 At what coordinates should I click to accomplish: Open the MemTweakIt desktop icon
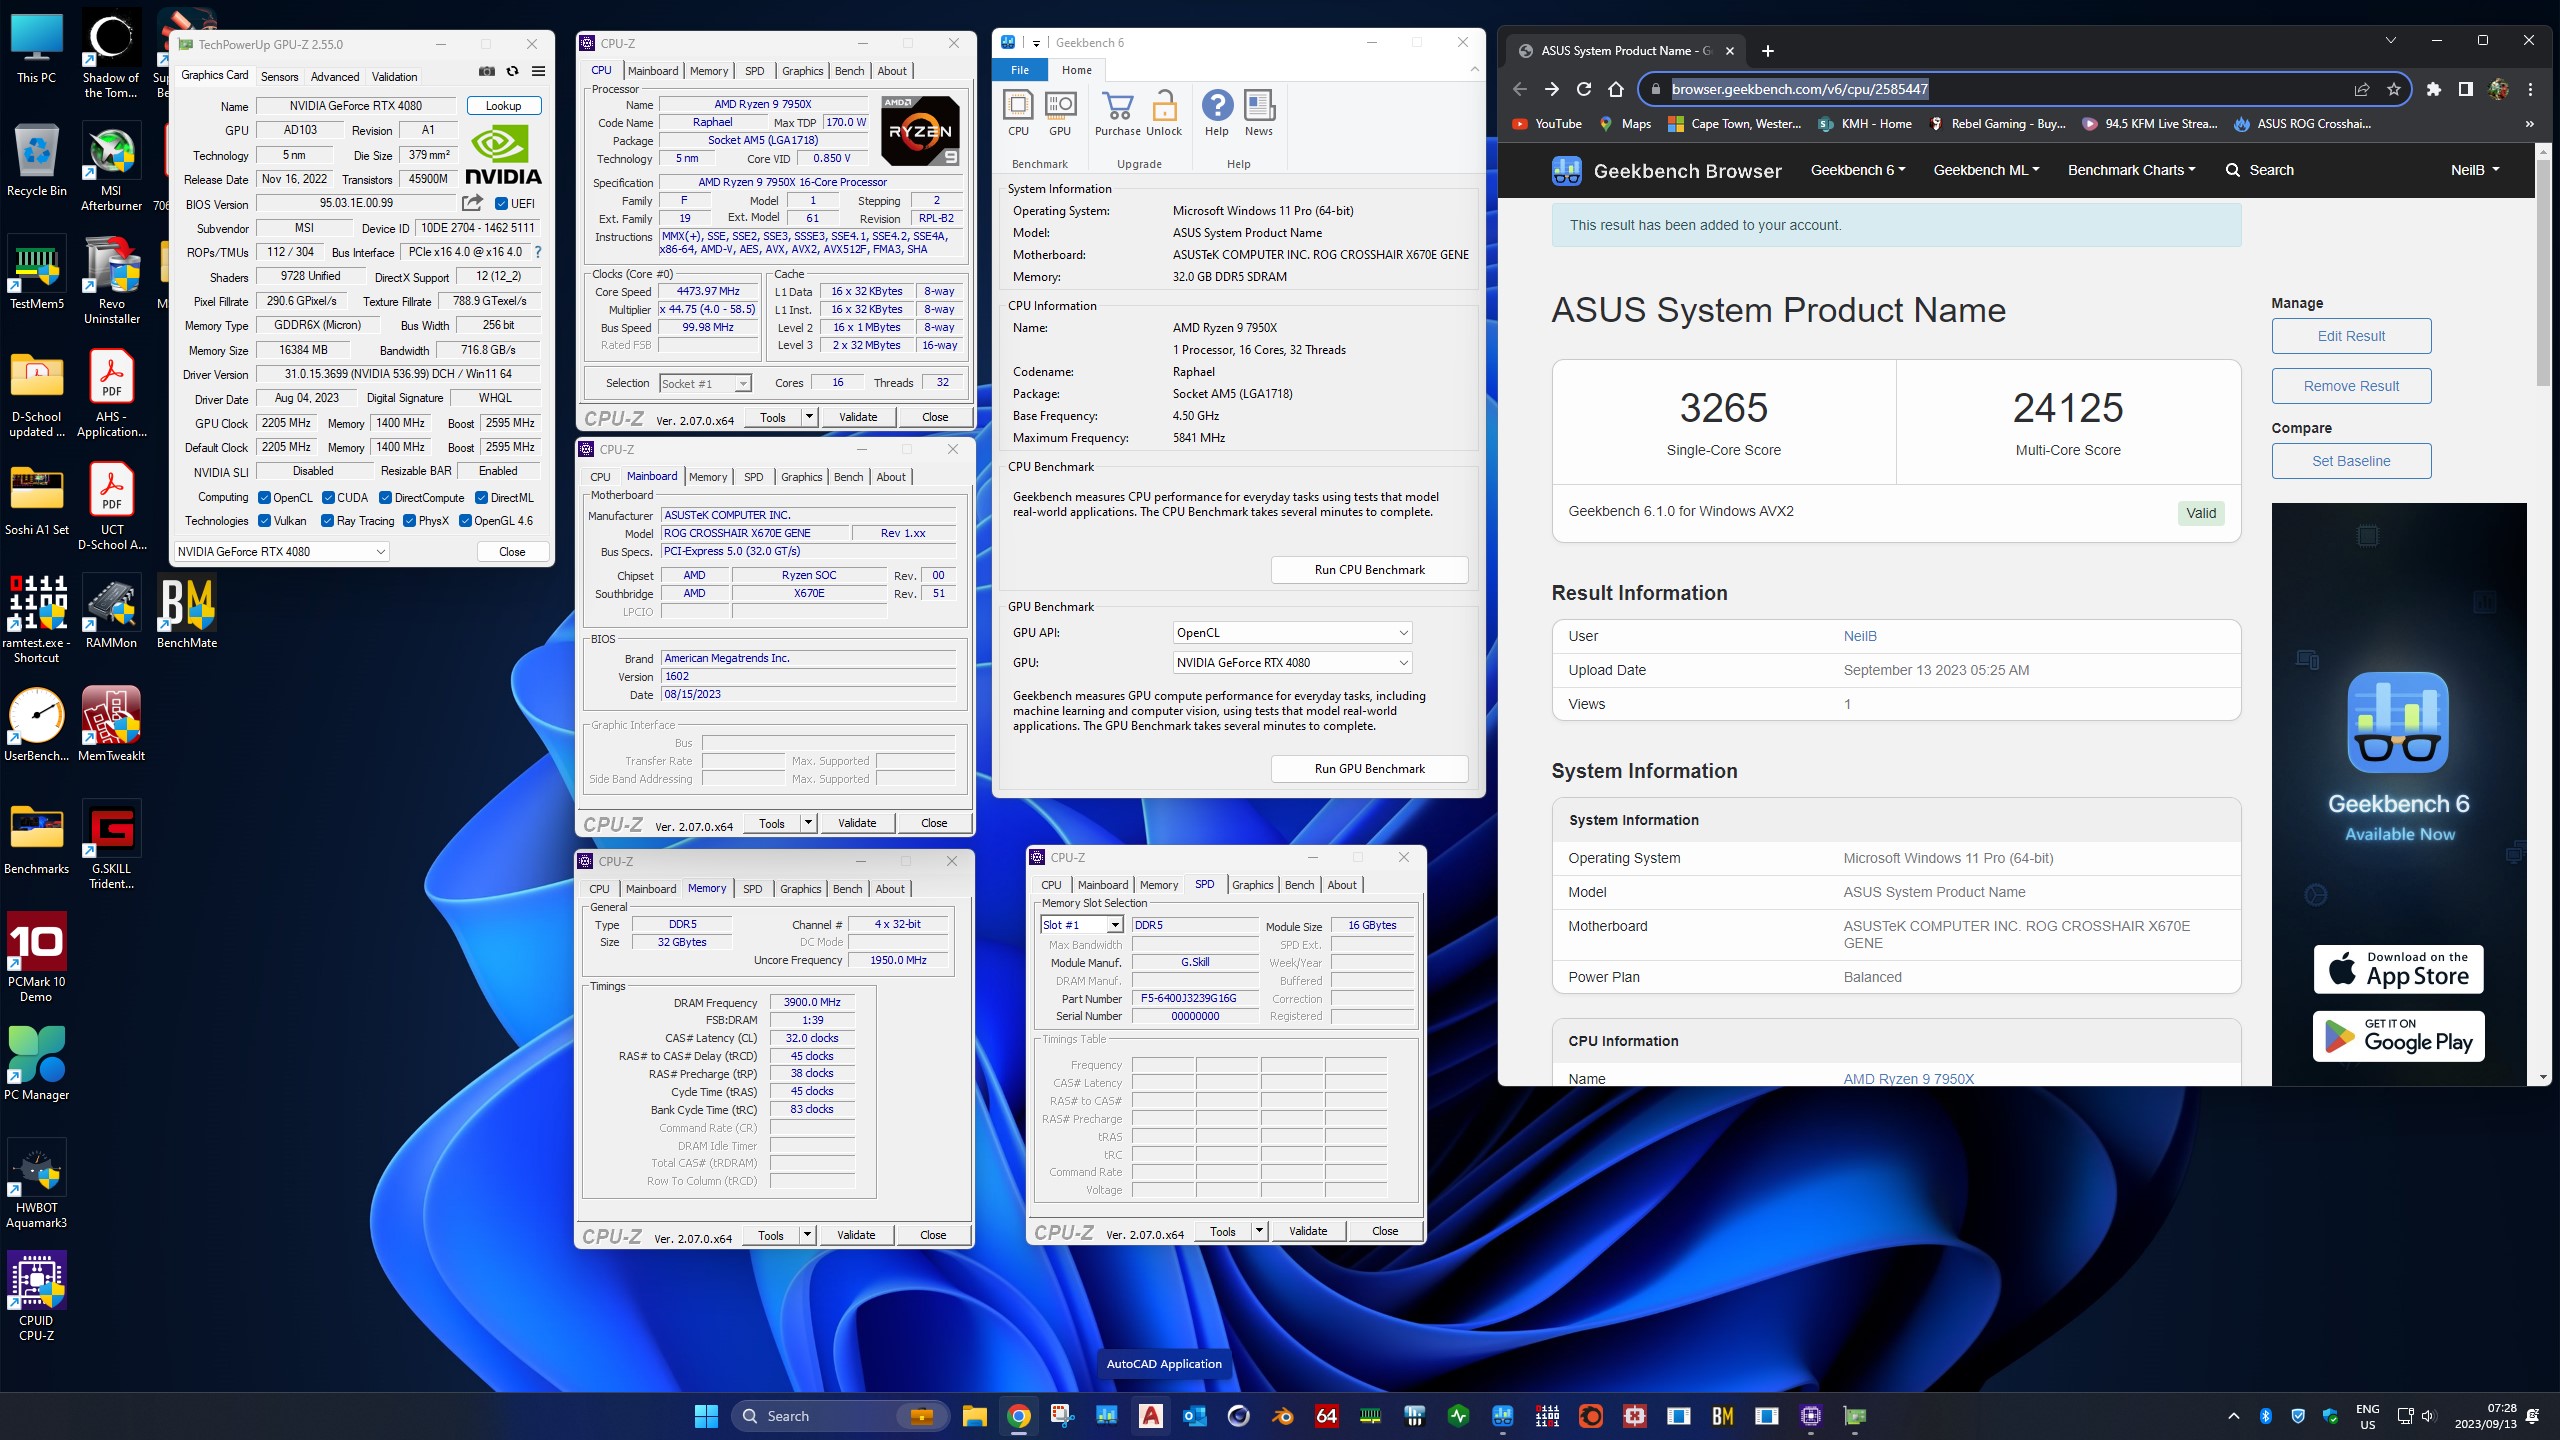[x=111, y=724]
